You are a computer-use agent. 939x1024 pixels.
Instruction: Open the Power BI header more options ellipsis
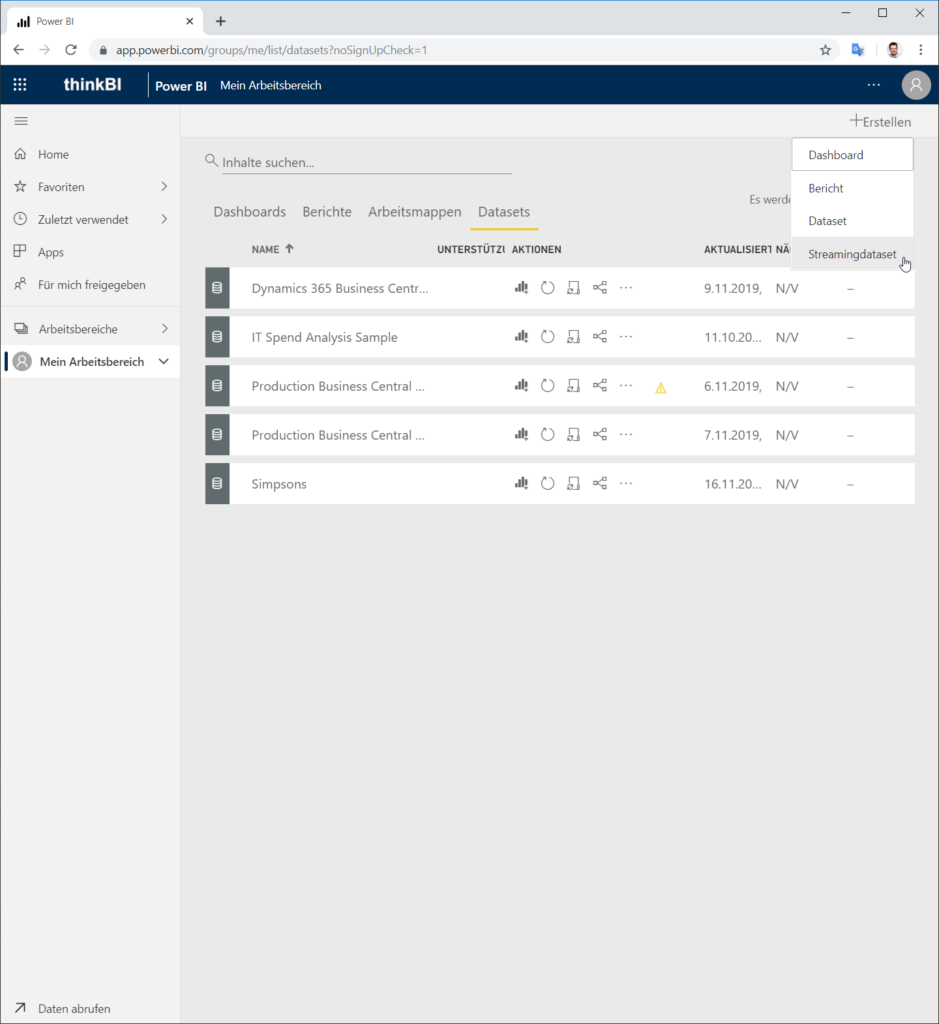[x=874, y=85]
